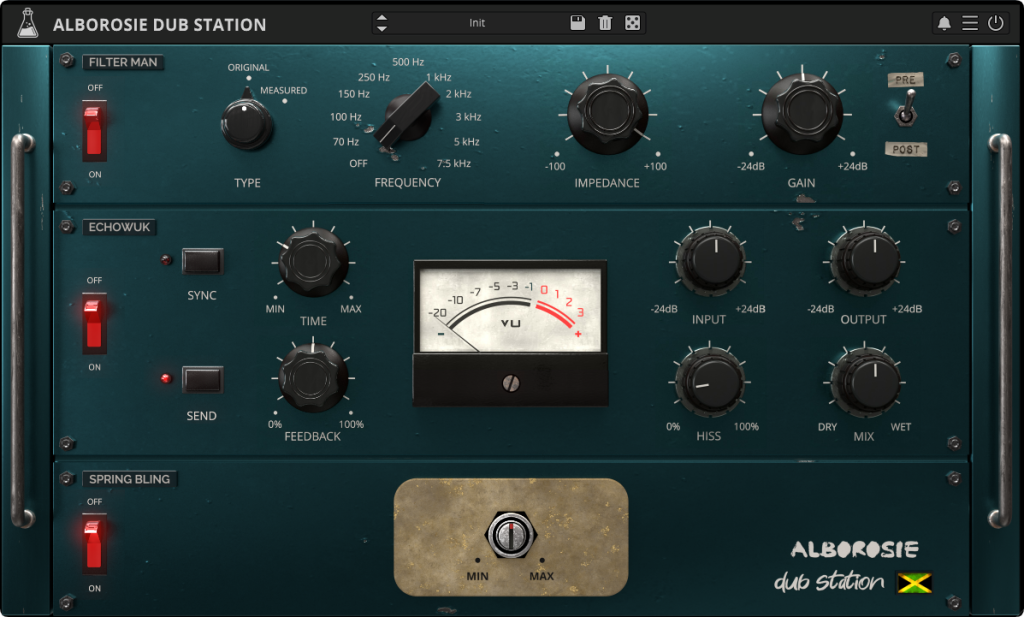Toggle plugin bypass with the power icon

tap(995, 24)
